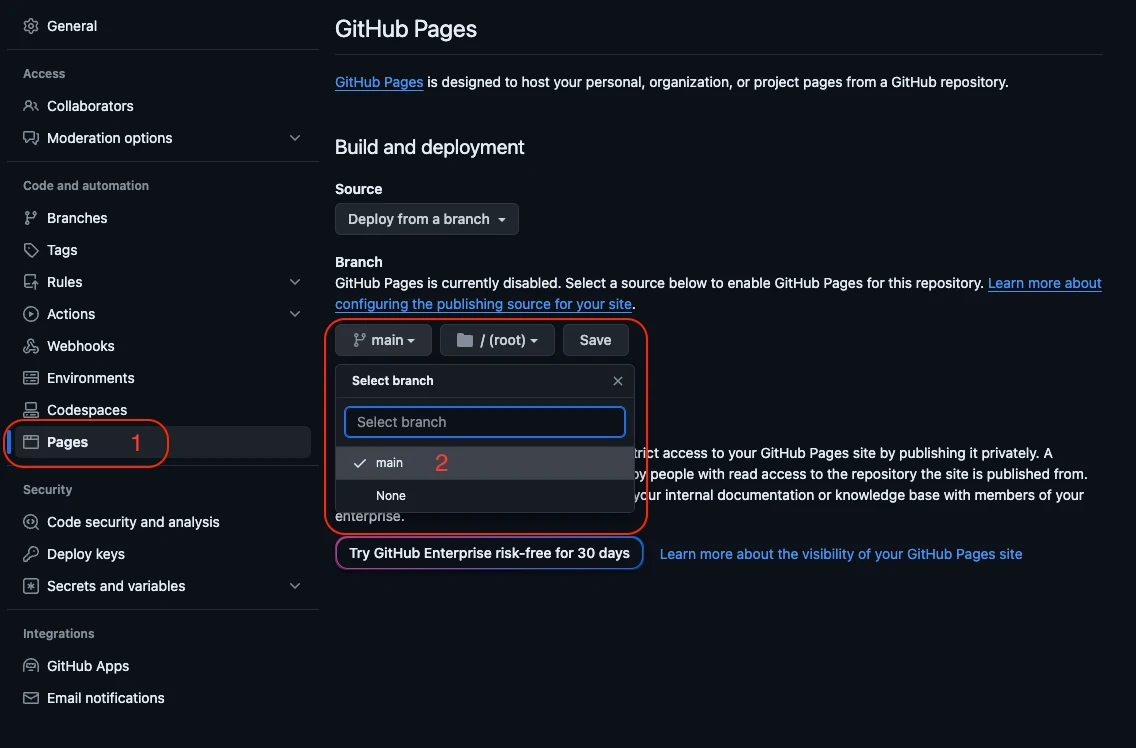The image size is (1136, 748).
Task: Close the Select branch popup
Action: pyautogui.click(x=617, y=381)
